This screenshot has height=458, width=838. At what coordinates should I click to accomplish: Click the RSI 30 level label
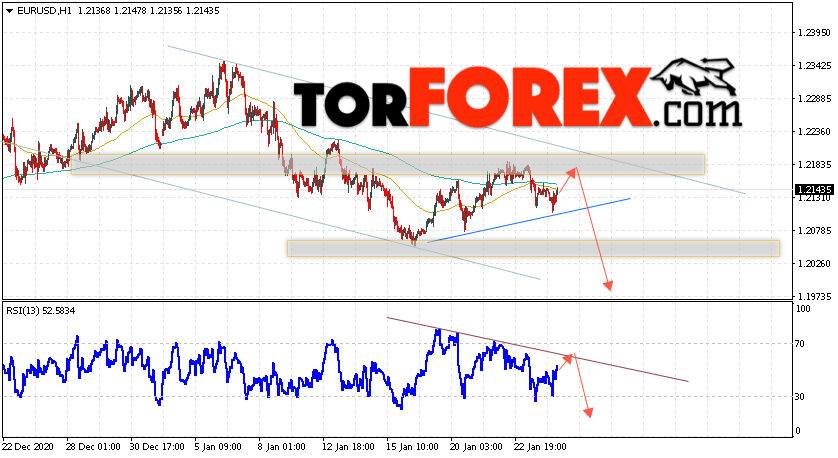click(800, 397)
